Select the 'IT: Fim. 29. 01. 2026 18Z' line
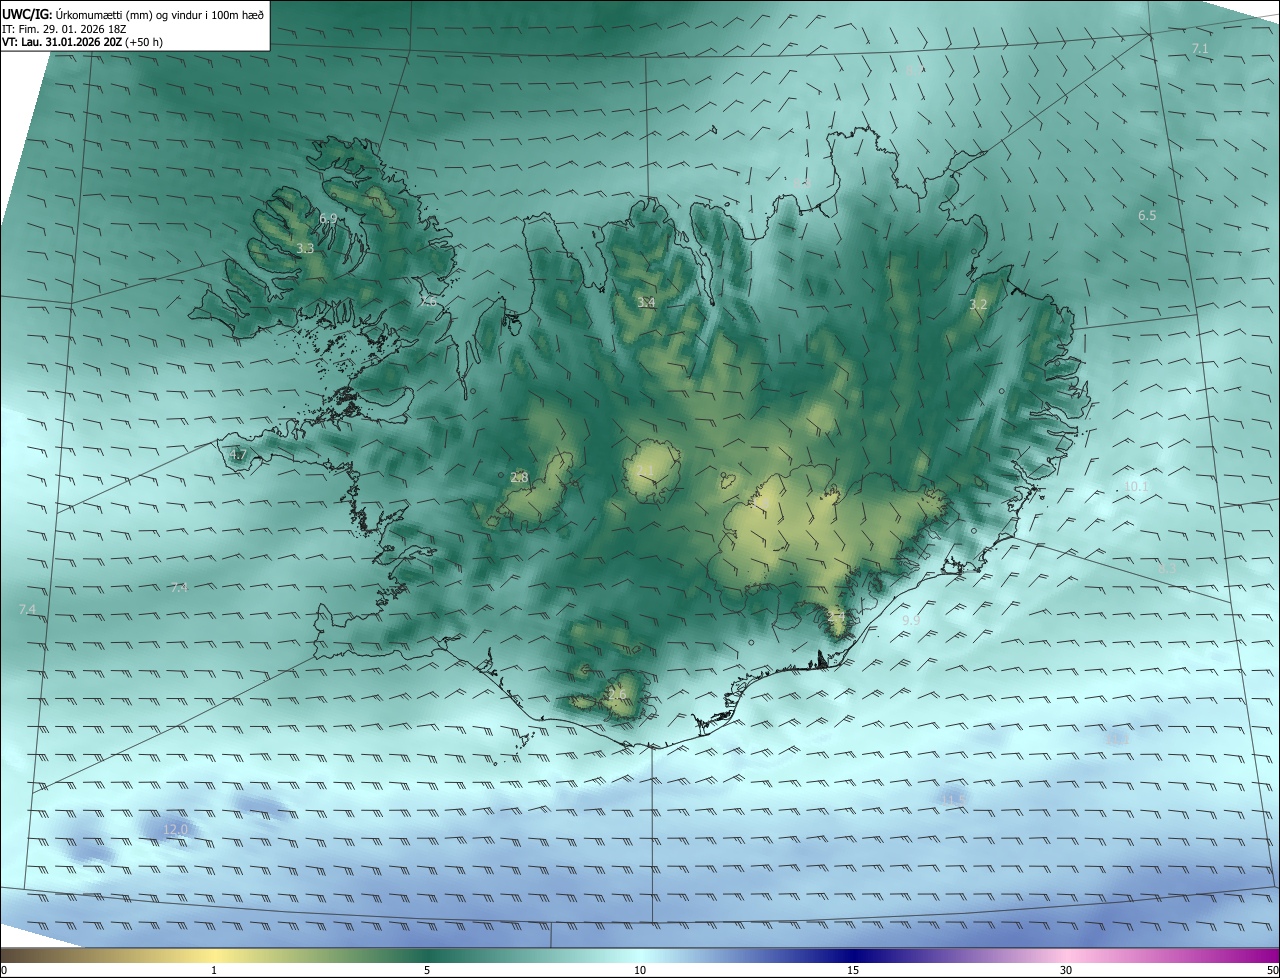This screenshot has height=978, width=1280. 64,29
